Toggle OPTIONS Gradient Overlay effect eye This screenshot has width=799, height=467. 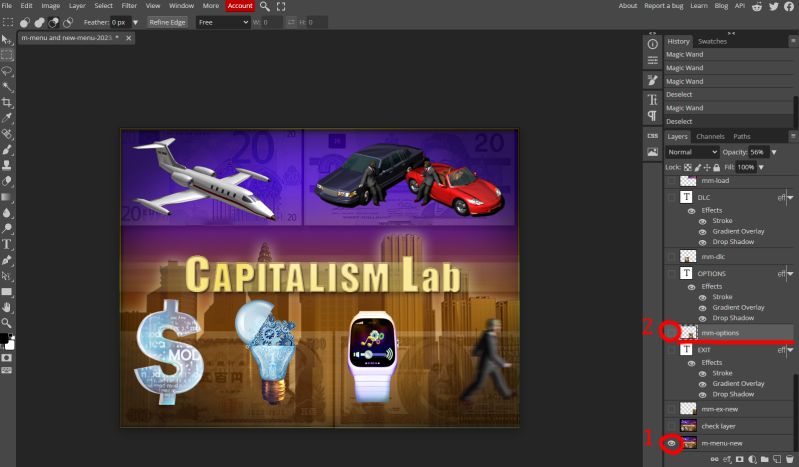(703, 308)
